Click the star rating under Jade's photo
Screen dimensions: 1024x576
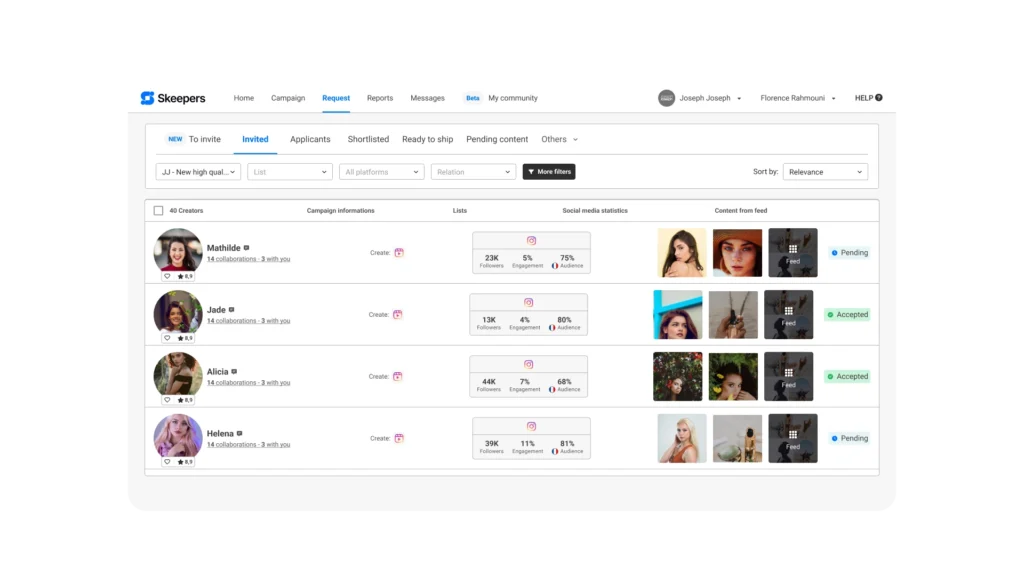pos(185,338)
